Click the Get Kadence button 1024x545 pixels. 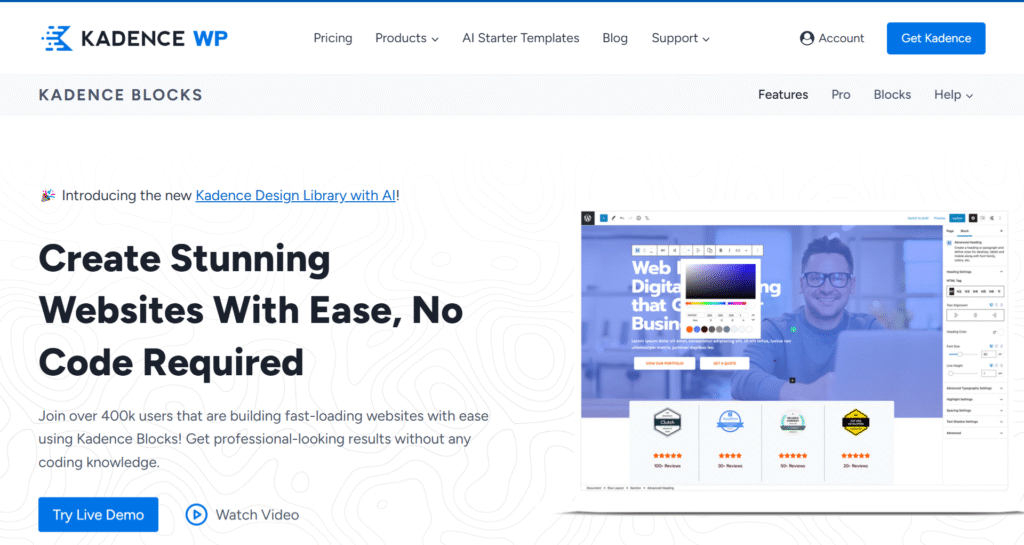[935, 38]
